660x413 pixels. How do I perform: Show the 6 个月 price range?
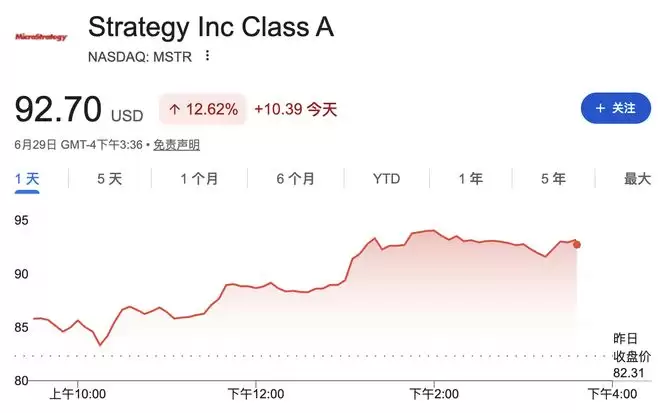295,179
